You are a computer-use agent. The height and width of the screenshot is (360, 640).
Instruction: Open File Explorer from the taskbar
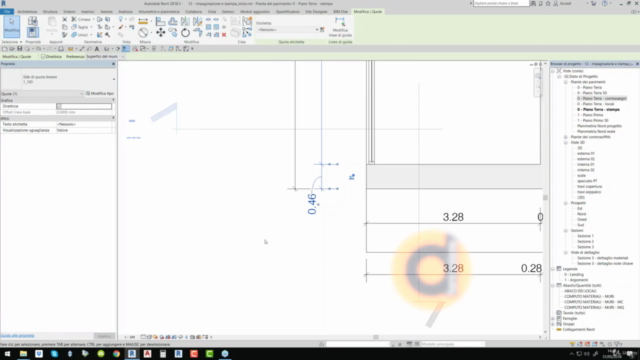click(x=23, y=353)
